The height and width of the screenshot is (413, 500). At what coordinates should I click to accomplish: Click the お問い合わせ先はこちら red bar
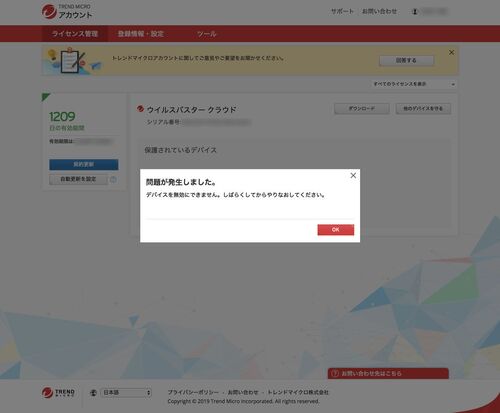click(388, 373)
